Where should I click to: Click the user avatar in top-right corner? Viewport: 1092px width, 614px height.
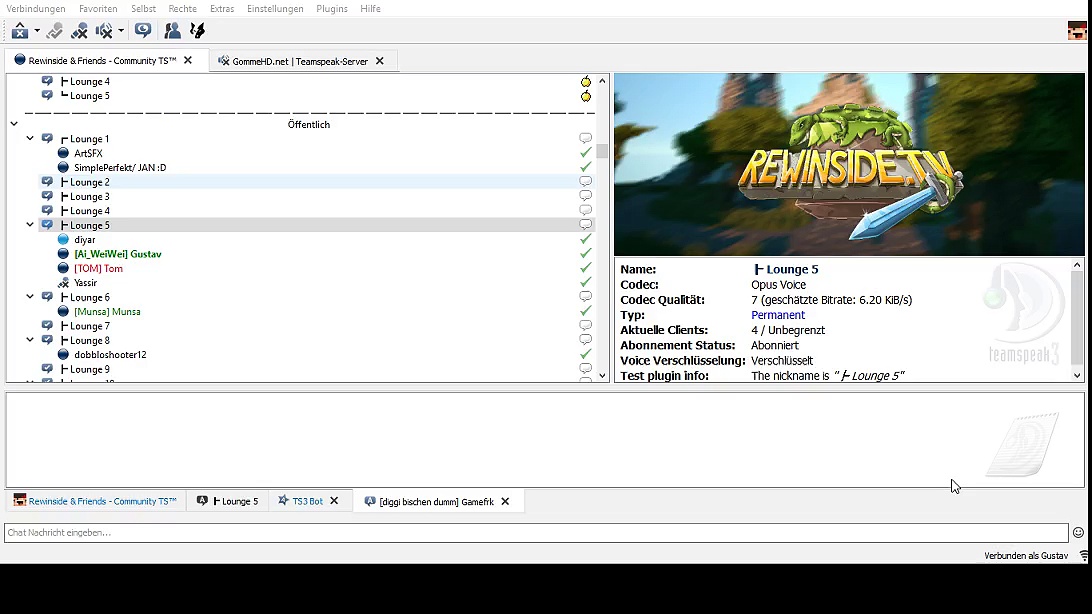click(x=1077, y=31)
